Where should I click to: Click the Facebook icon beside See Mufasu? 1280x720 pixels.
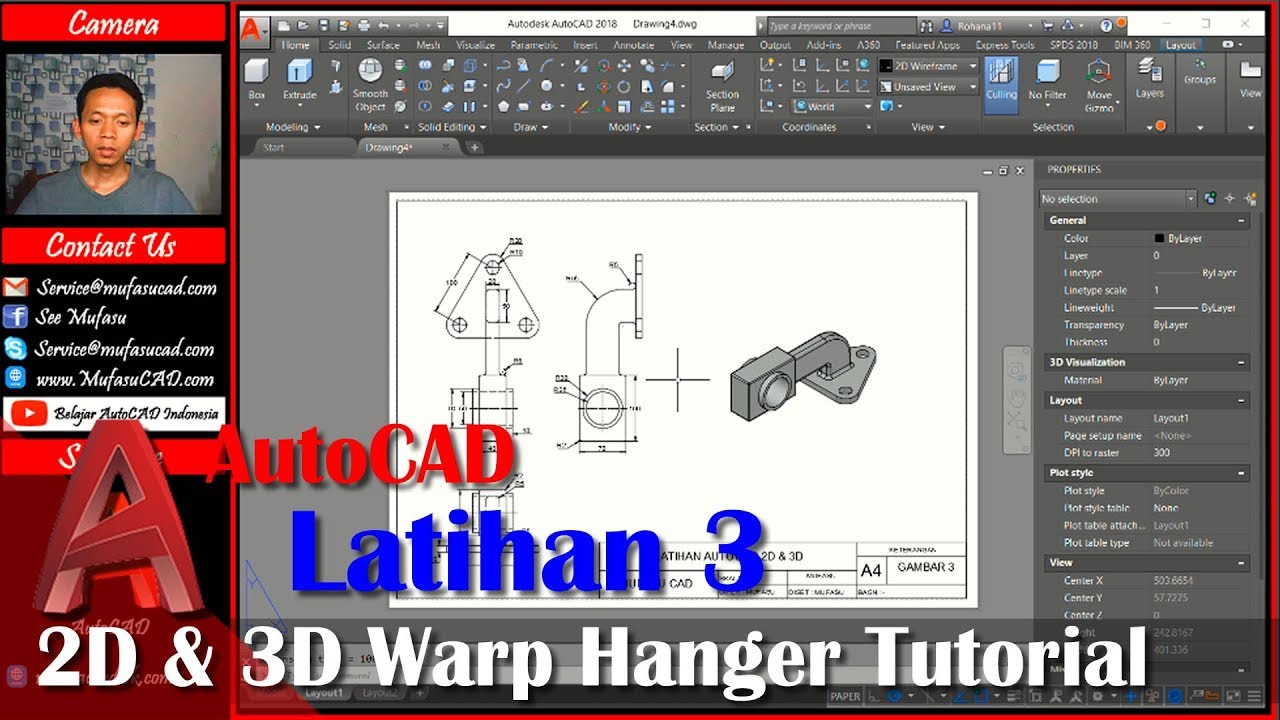15,317
